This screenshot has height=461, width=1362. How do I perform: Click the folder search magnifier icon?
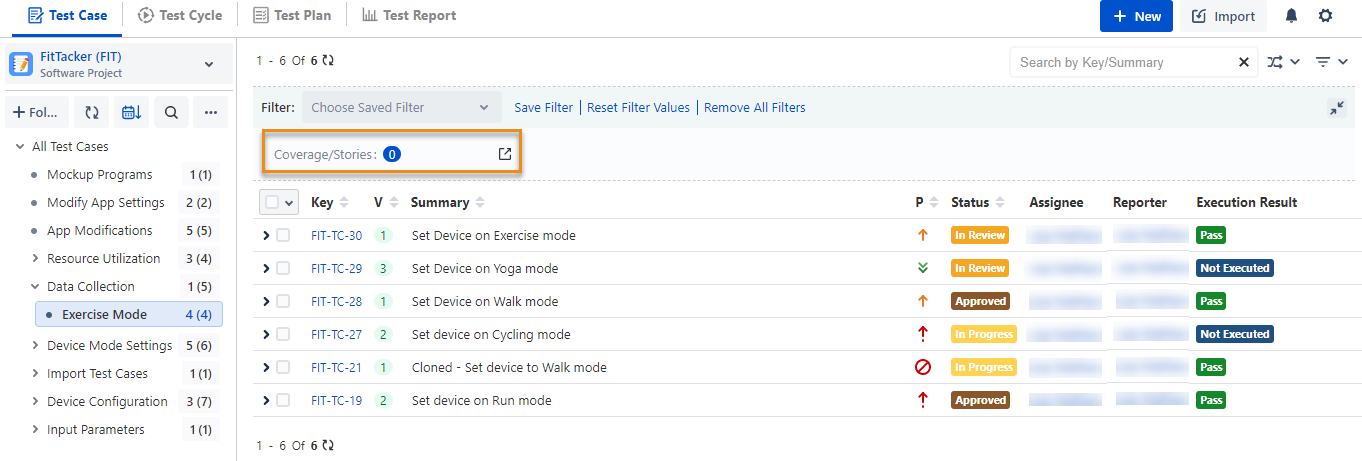(171, 113)
